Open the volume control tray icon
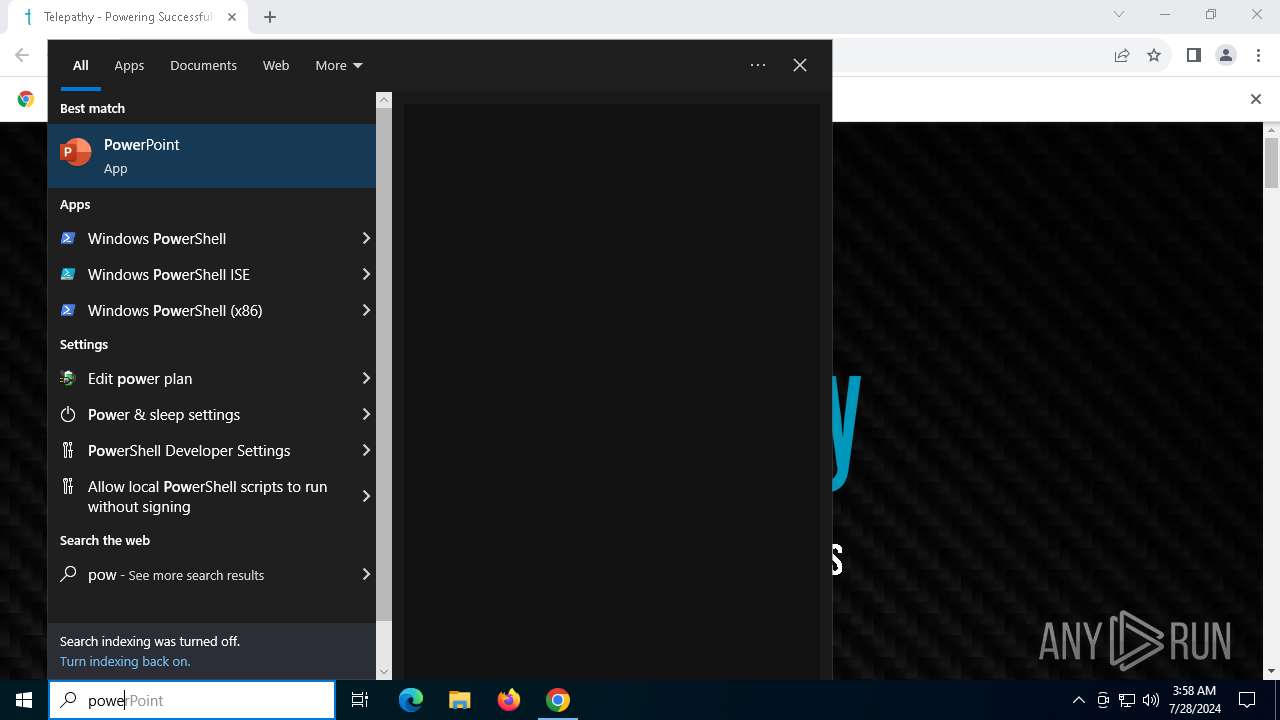This screenshot has width=1280, height=720. [1151, 700]
